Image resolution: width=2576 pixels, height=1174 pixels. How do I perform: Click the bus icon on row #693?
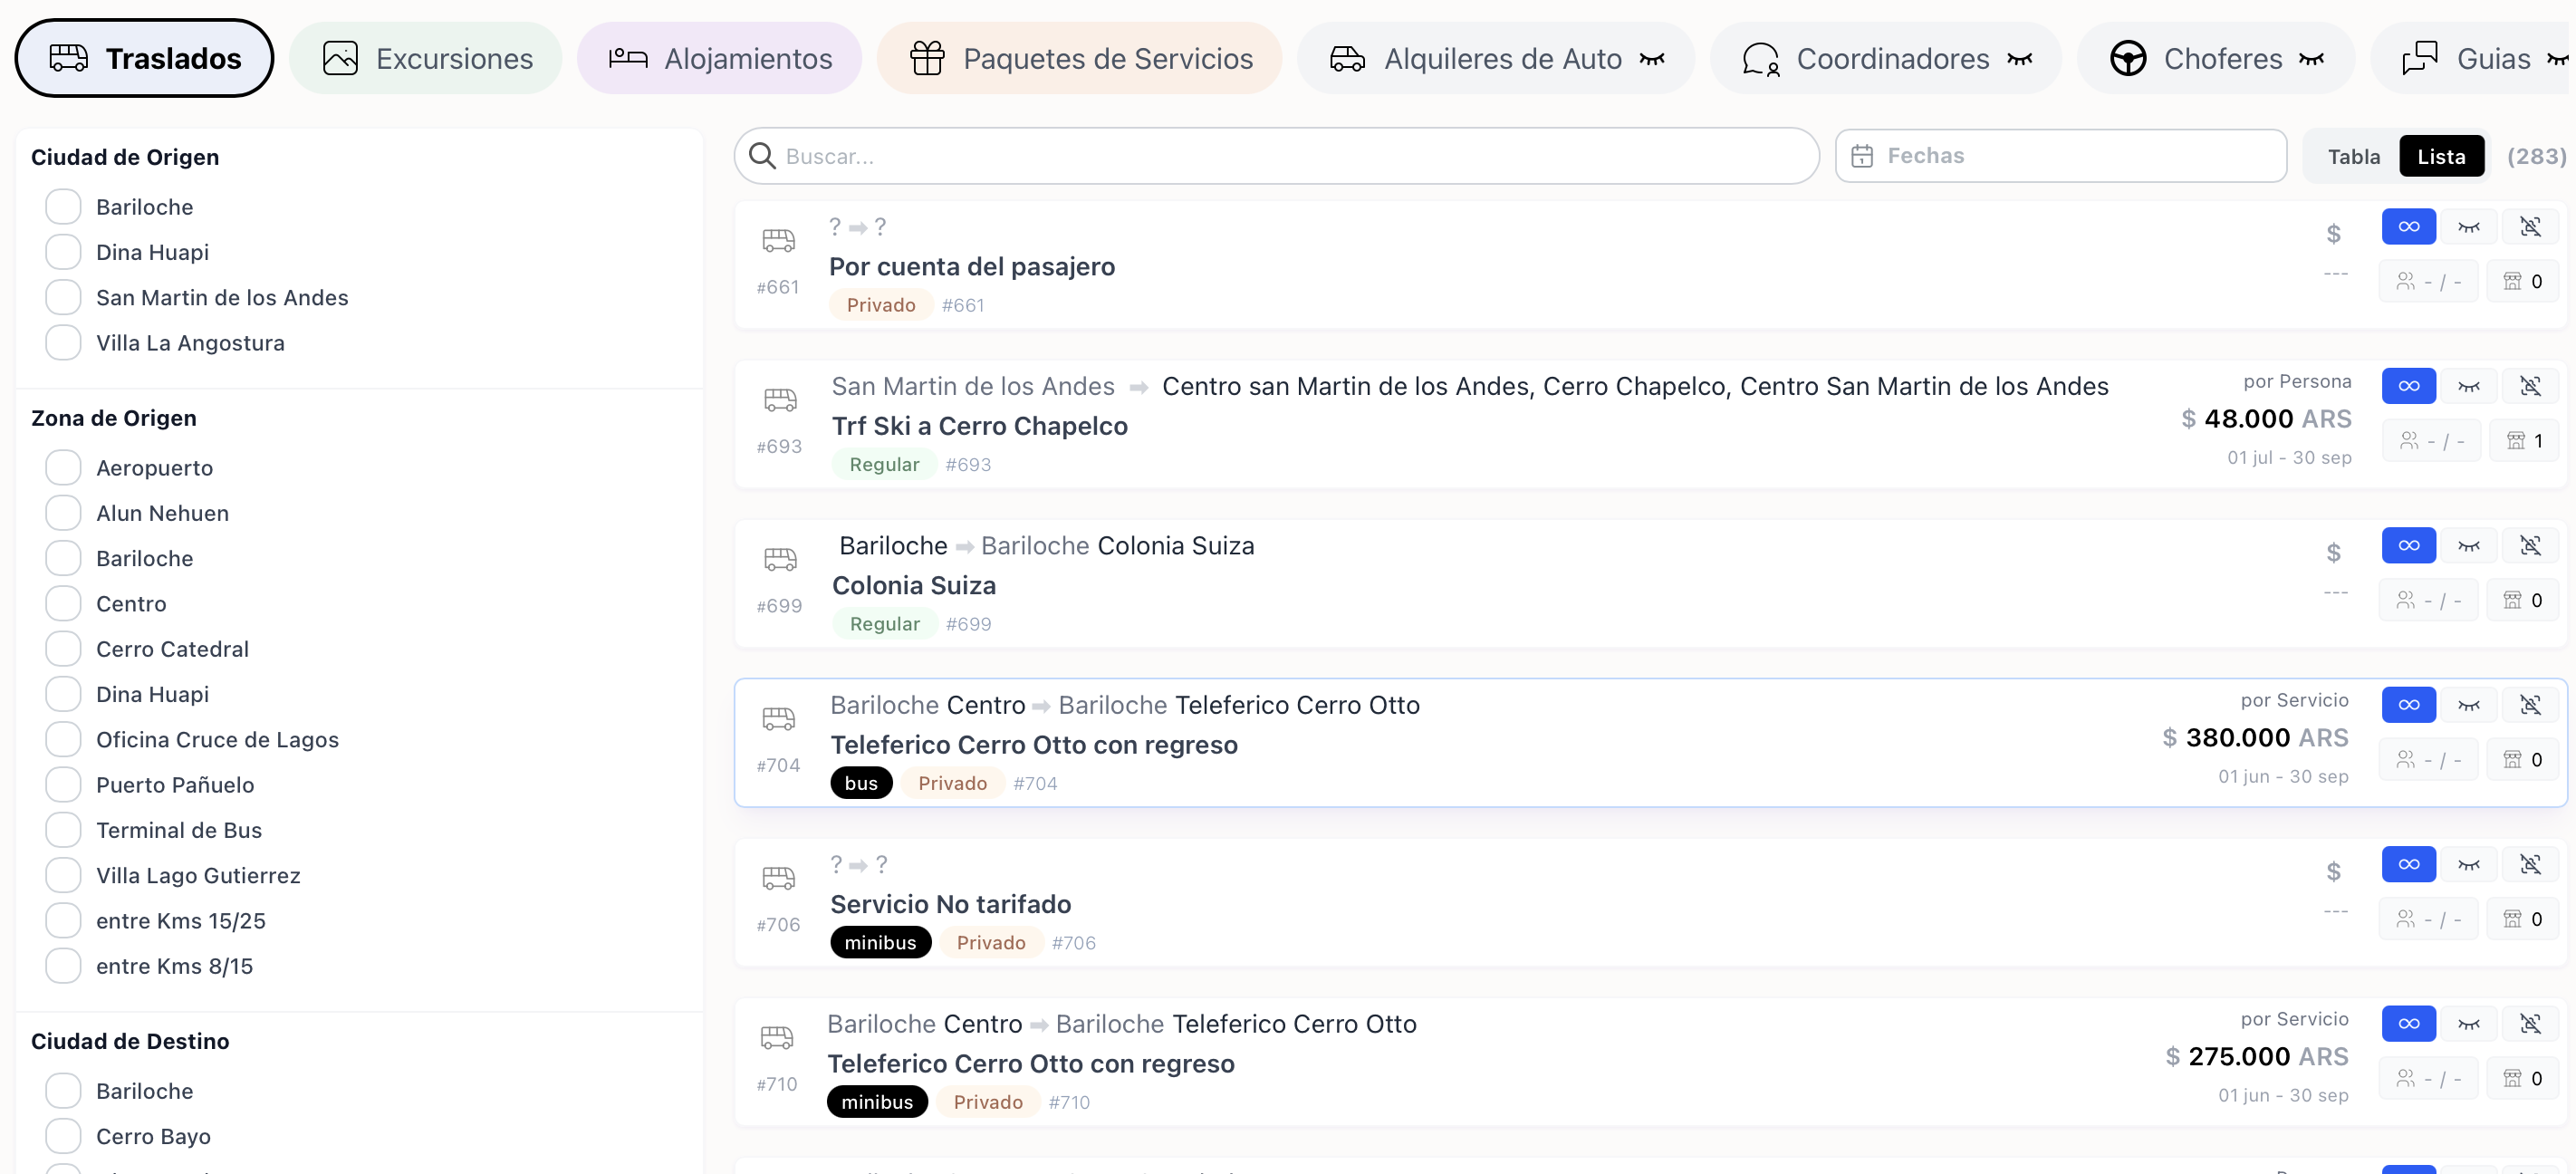pos(780,399)
